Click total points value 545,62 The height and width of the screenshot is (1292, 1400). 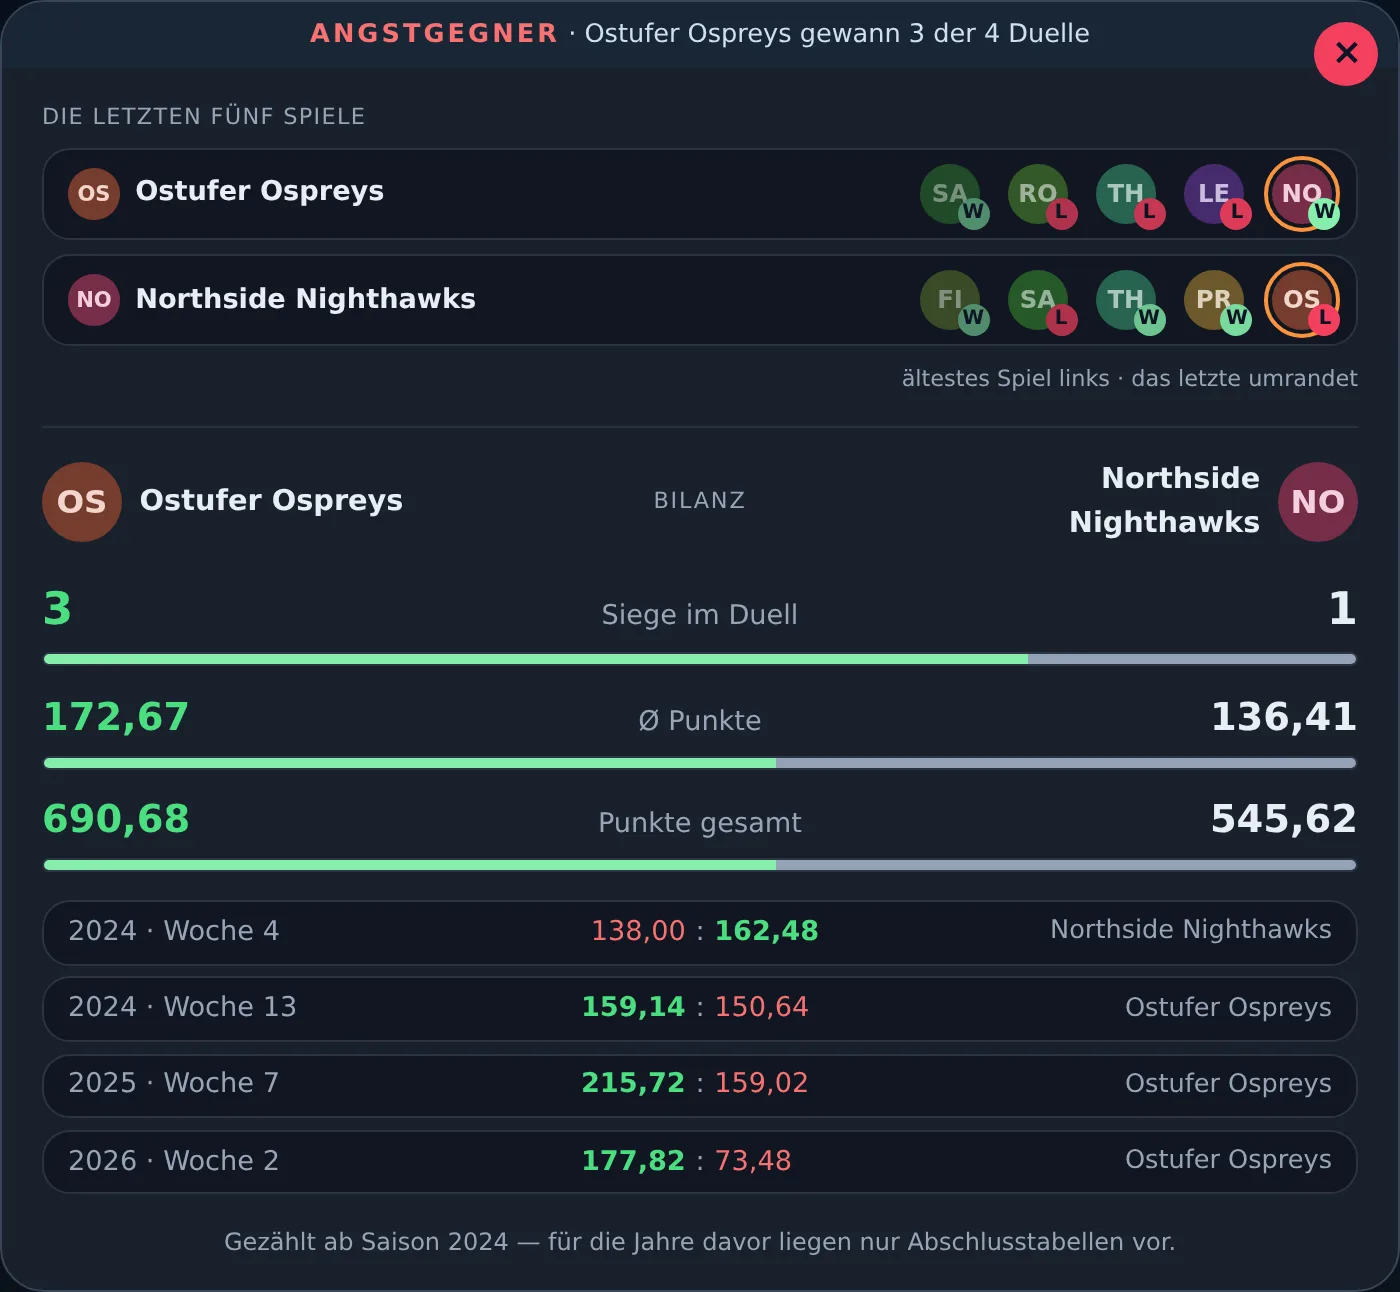(x=1284, y=819)
